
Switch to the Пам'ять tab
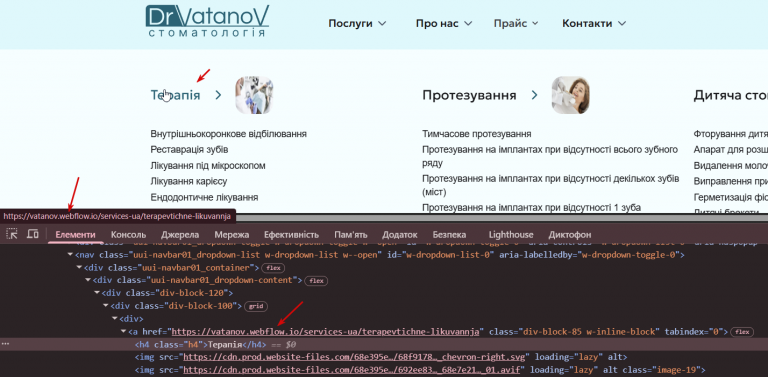(351, 235)
